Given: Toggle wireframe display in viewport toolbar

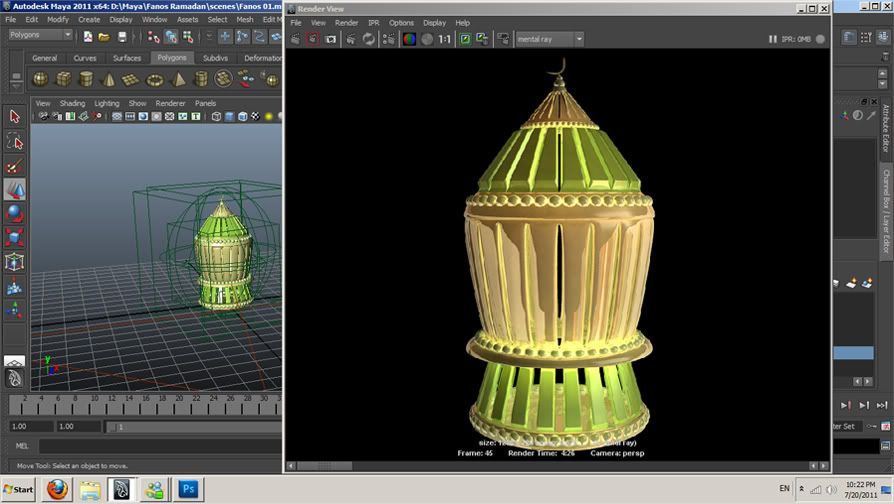Looking at the screenshot, I should [x=216, y=117].
